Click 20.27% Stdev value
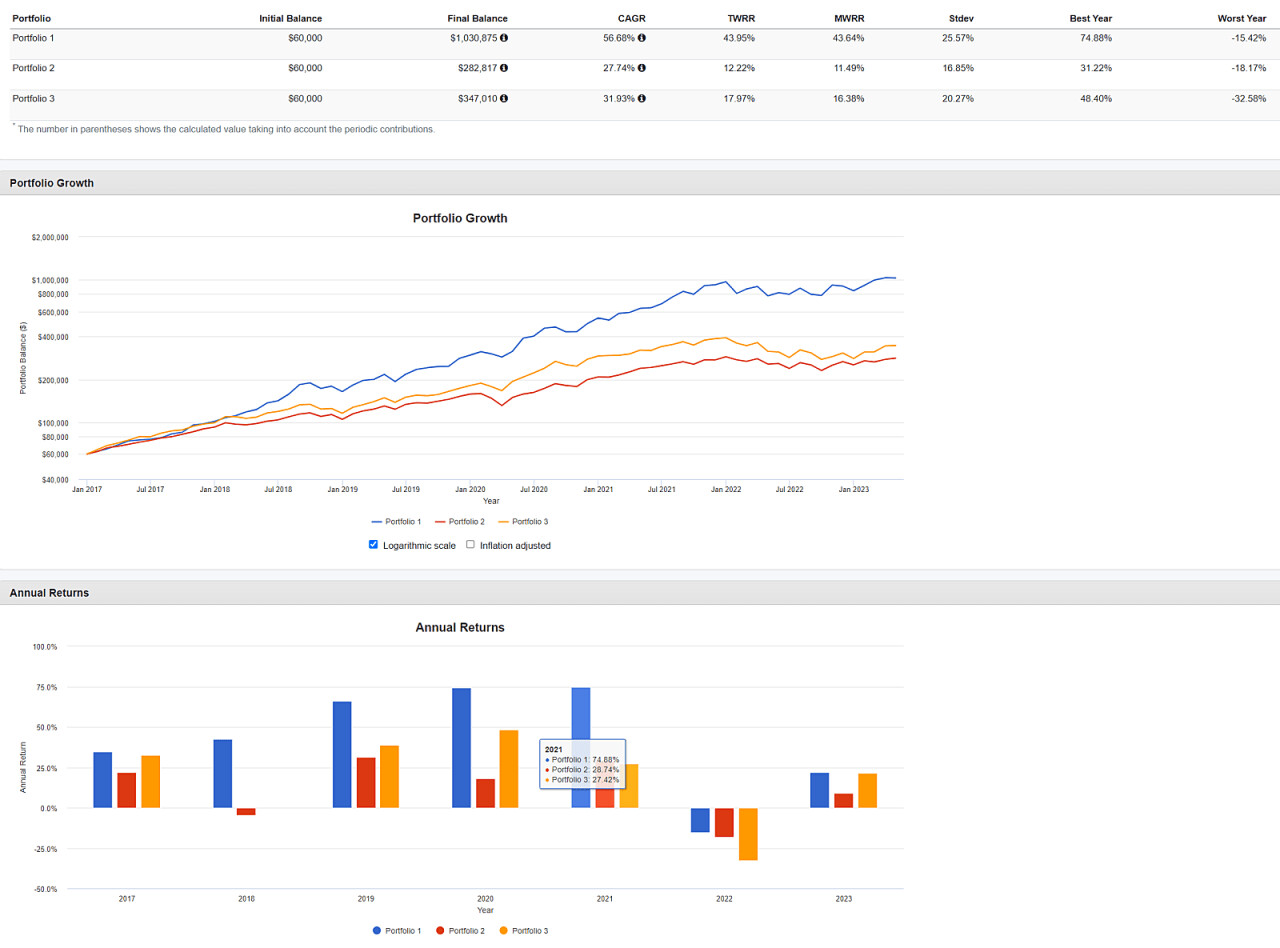The image size is (1280, 948). tap(958, 98)
